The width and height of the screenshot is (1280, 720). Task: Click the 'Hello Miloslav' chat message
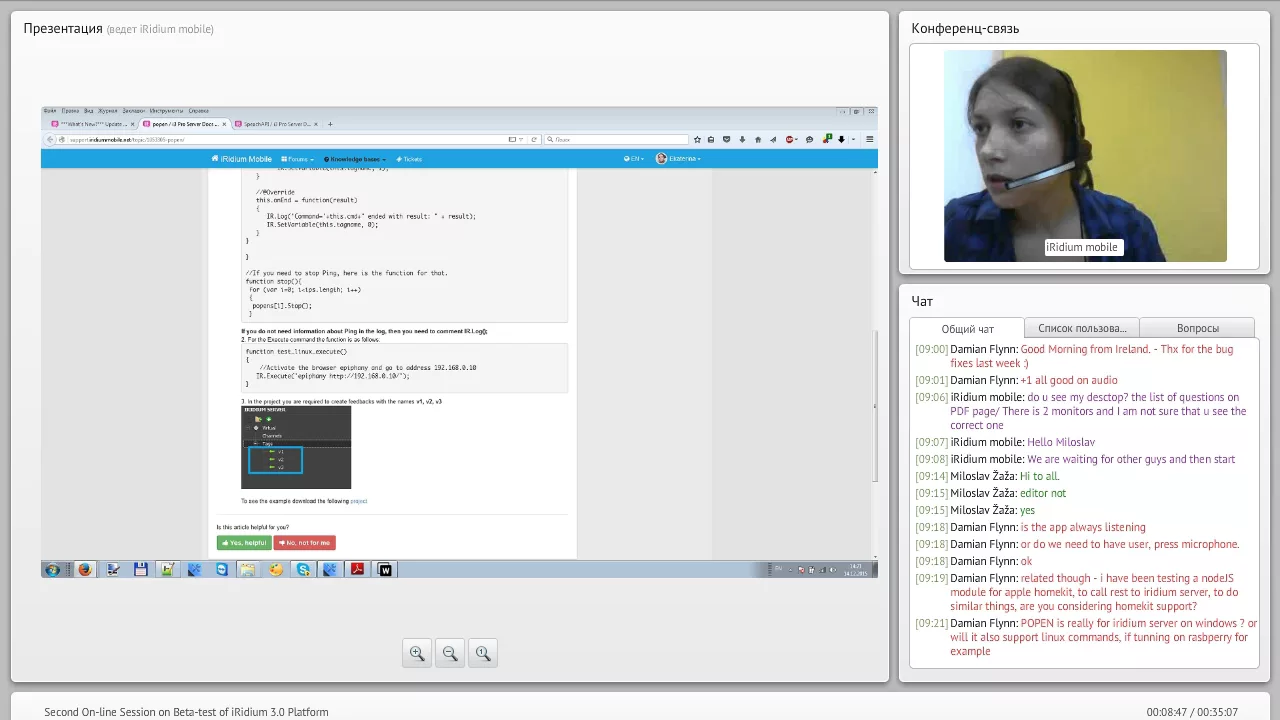1061,442
